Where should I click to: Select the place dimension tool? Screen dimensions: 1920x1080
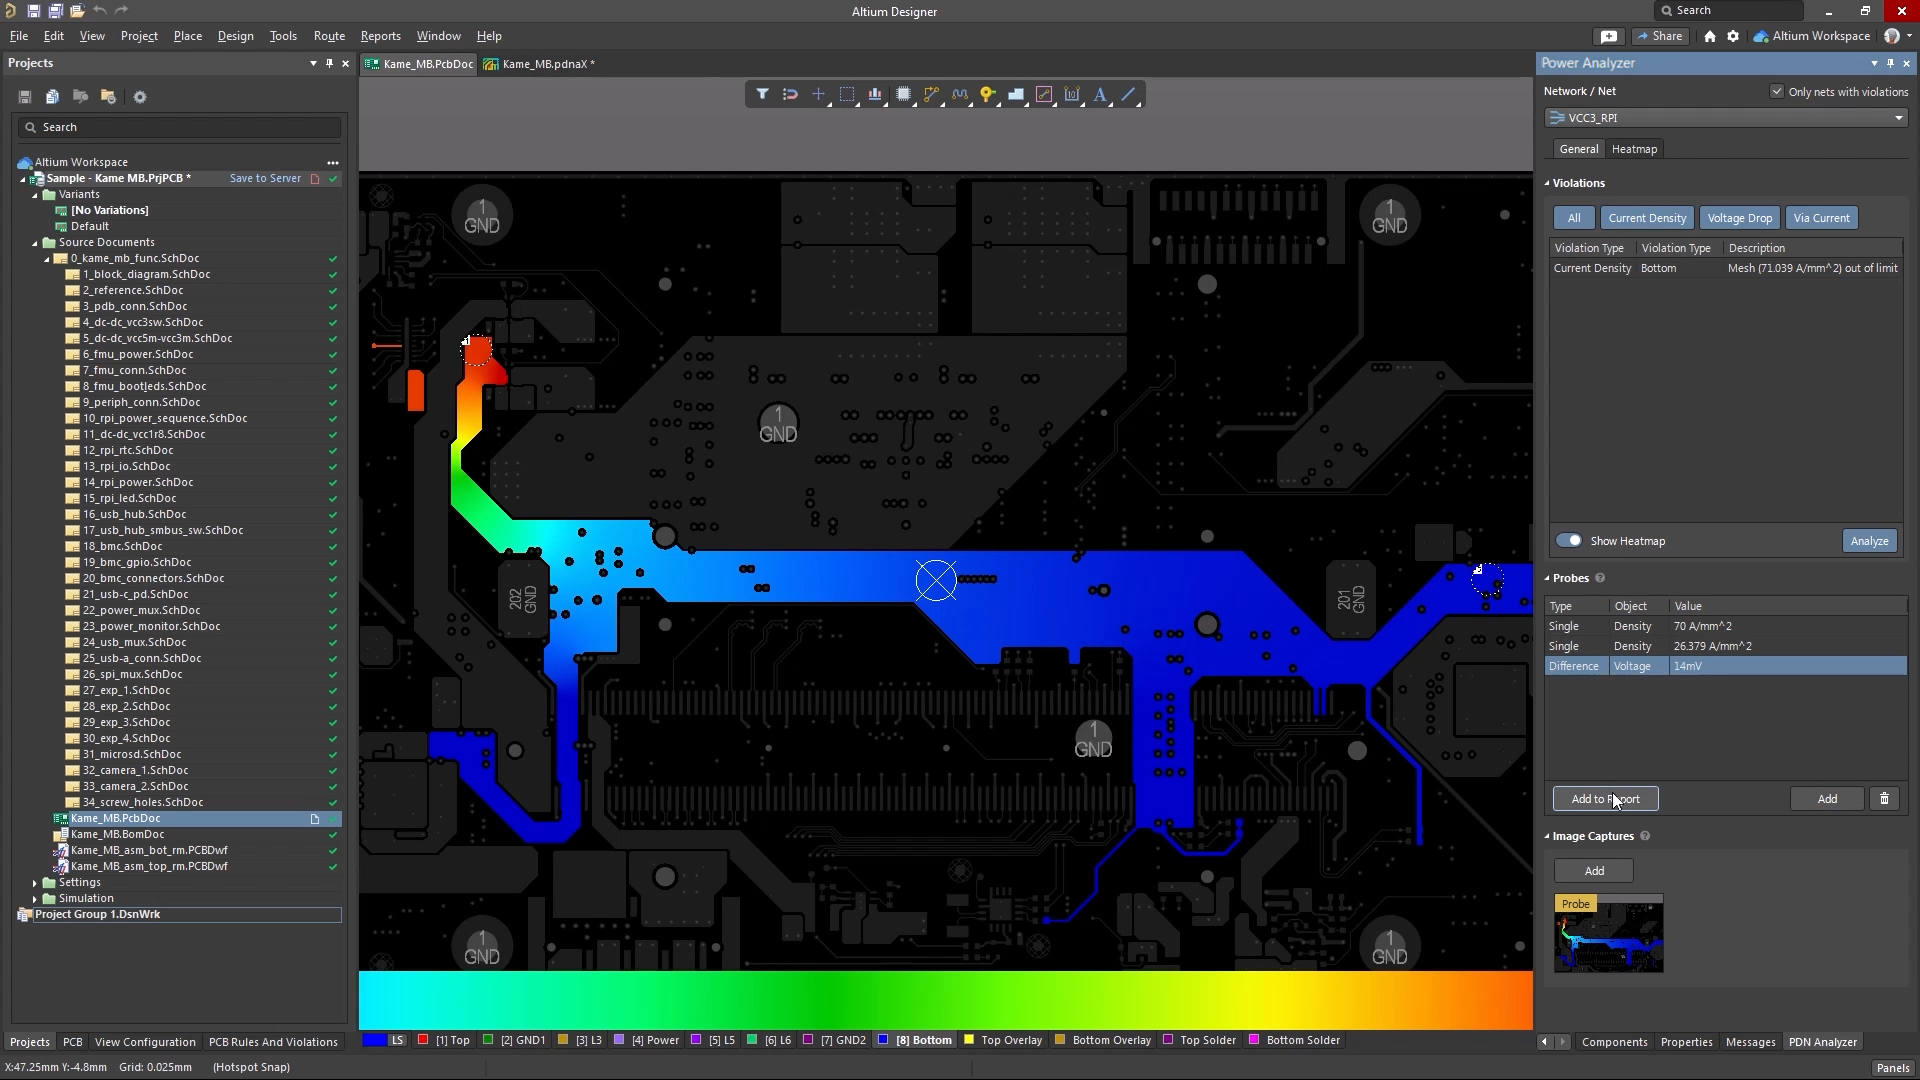[x=1072, y=94]
